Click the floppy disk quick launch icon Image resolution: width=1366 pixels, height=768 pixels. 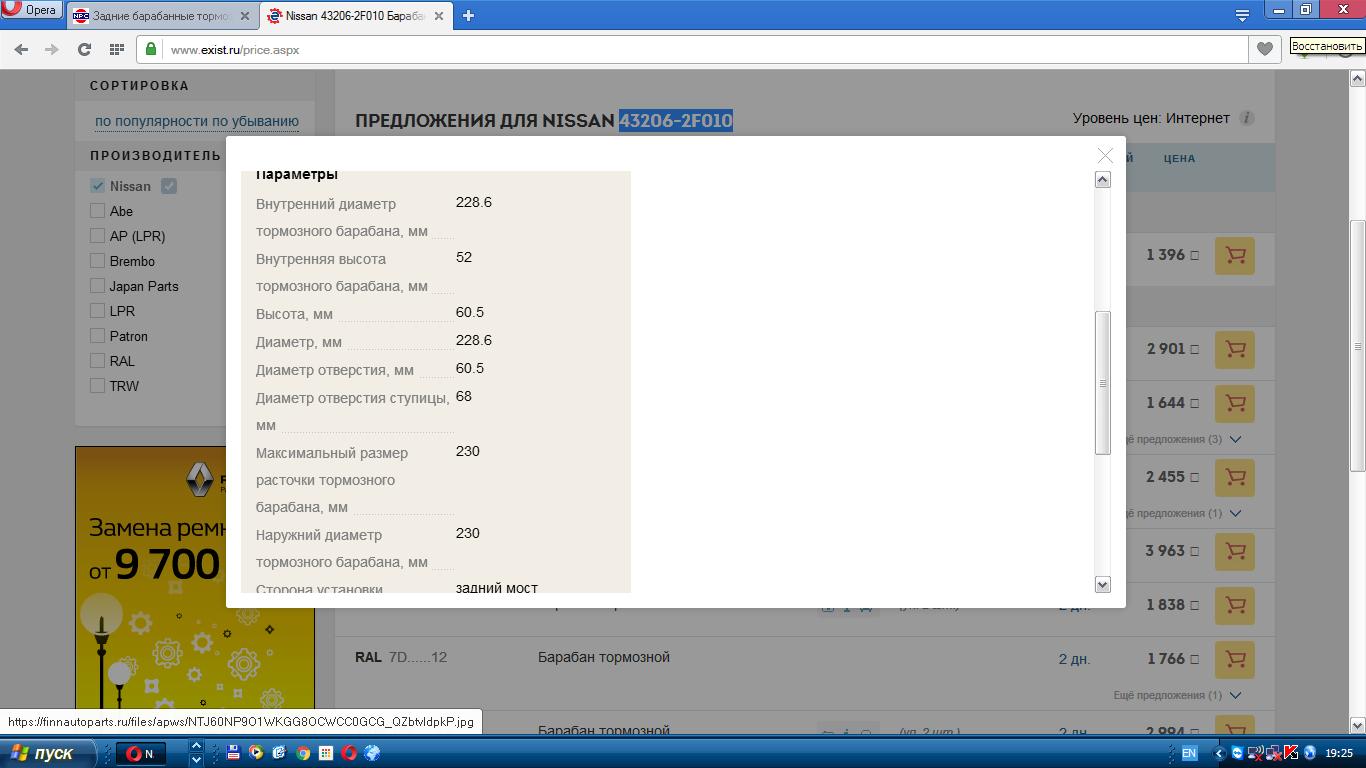click(233, 753)
